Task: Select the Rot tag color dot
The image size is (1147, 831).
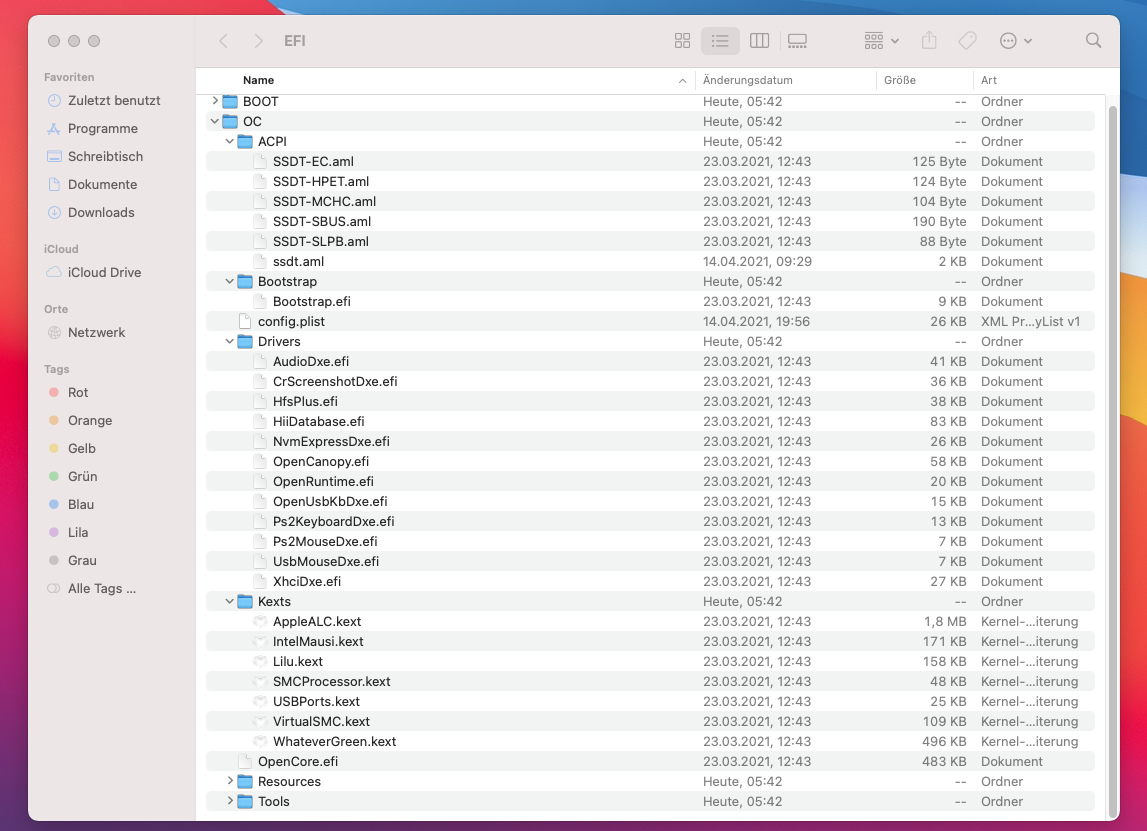Action: [53, 392]
